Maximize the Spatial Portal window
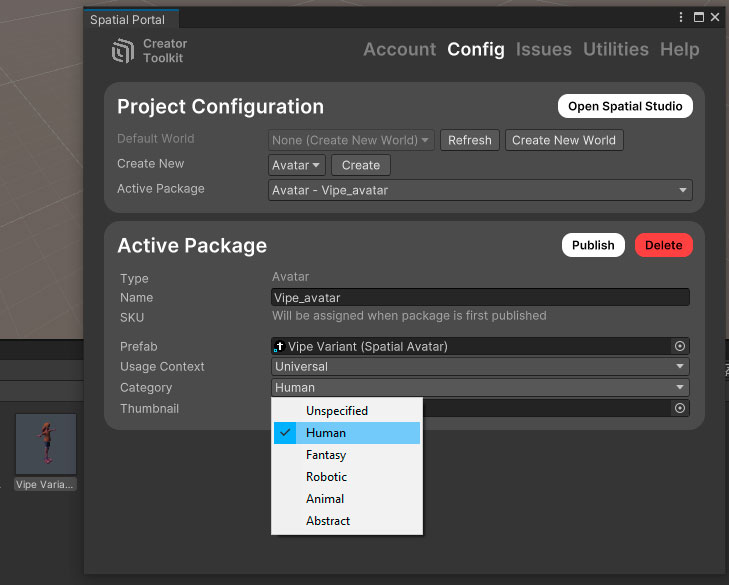 [699, 17]
